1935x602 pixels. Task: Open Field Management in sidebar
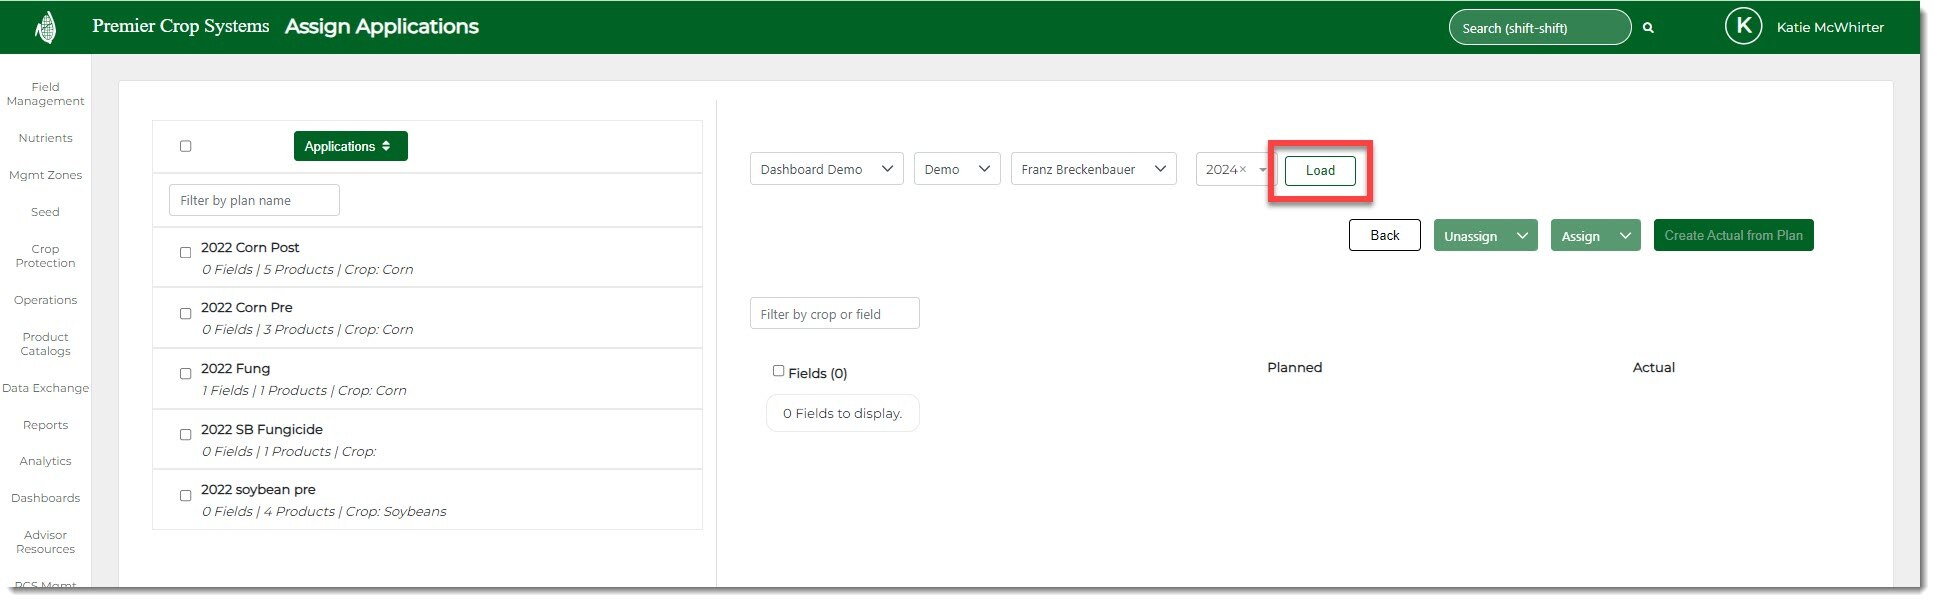[x=45, y=94]
